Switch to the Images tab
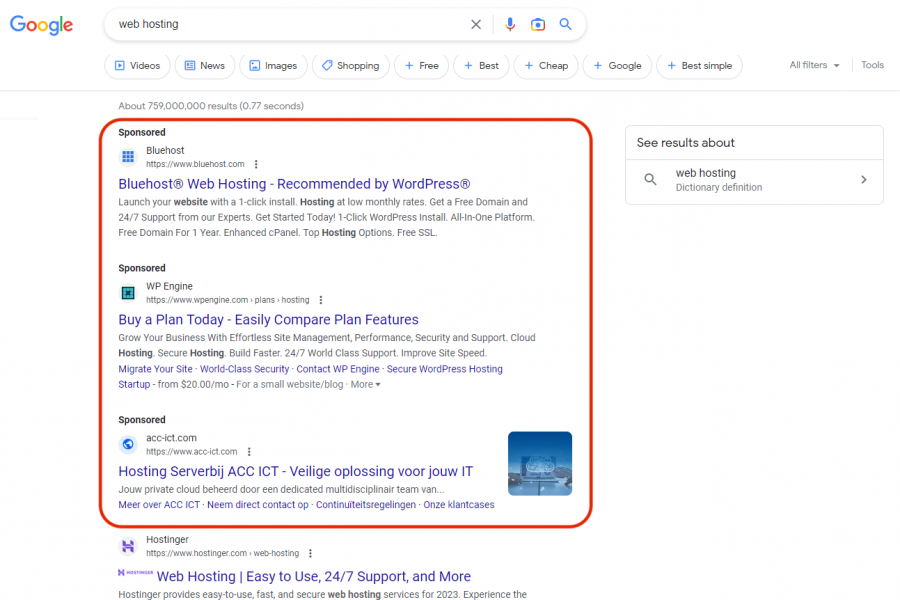This screenshot has width=900, height=600. coord(273,66)
